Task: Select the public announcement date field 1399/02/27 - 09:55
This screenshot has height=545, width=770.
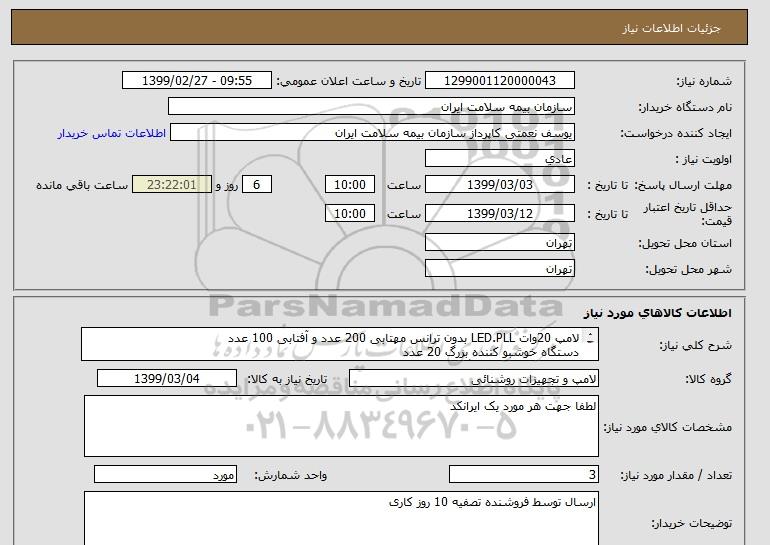Action: pos(196,81)
